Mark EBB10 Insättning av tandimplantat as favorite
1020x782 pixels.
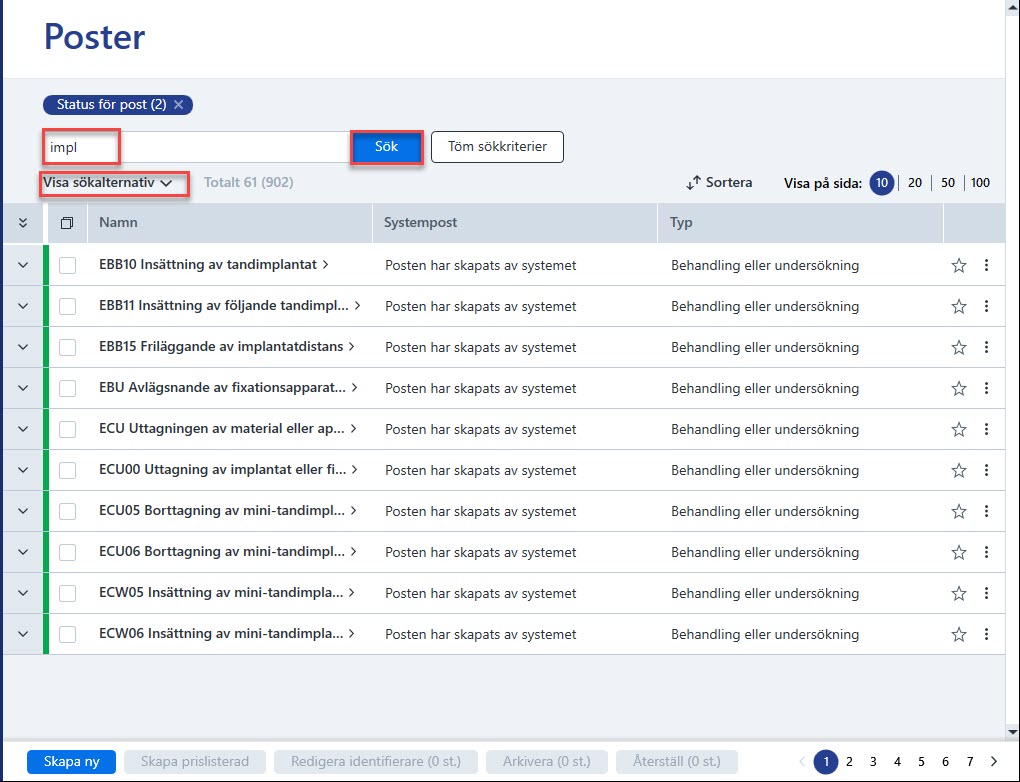958,265
